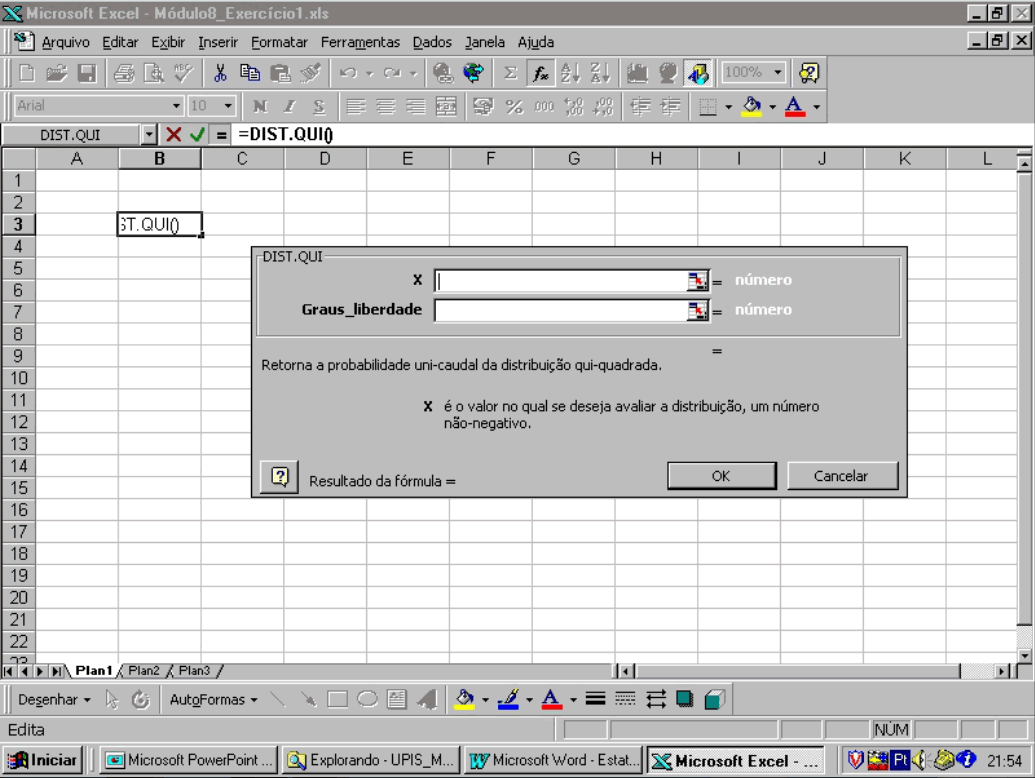Click the yellow fill color bucket swatch
The height and width of the screenshot is (778, 1035).
[752, 106]
